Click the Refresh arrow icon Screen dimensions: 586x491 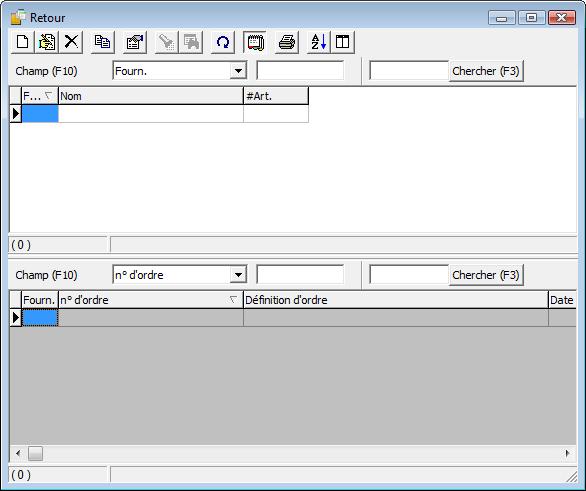click(223, 41)
